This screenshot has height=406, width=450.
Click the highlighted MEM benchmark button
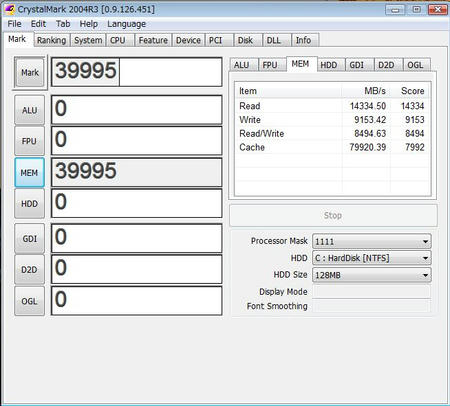tap(29, 173)
